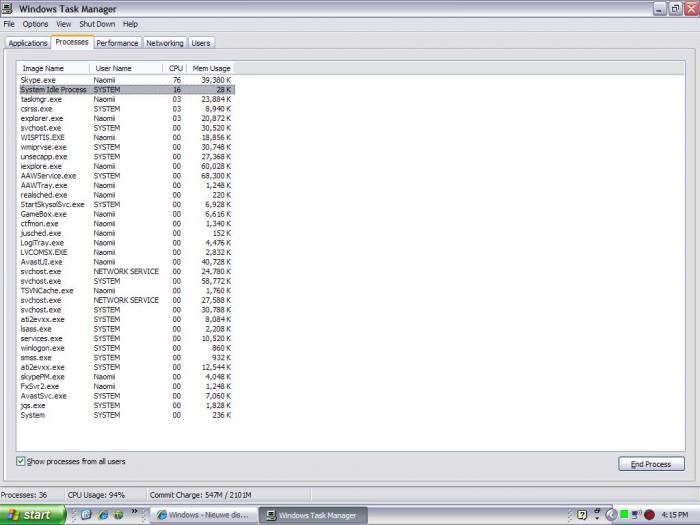The height and width of the screenshot is (525, 700).
Task: Click the green CPU usage tray icon
Action: click(x=624, y=515)
